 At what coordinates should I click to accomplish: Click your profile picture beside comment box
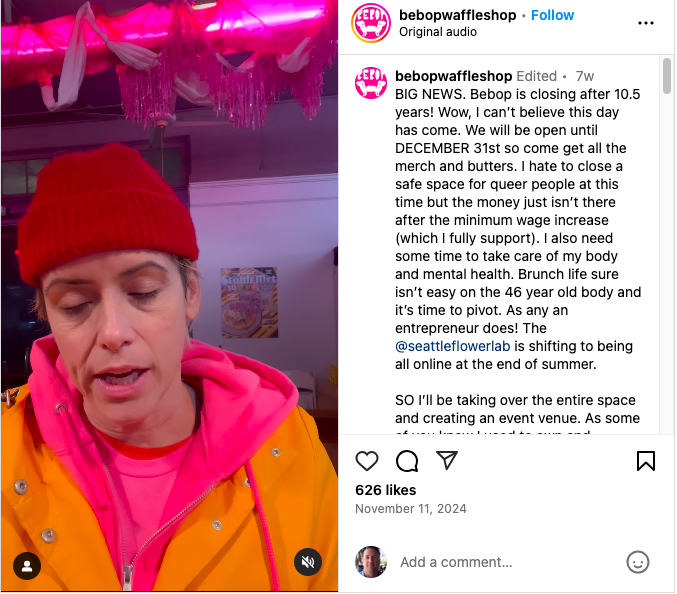371,562
